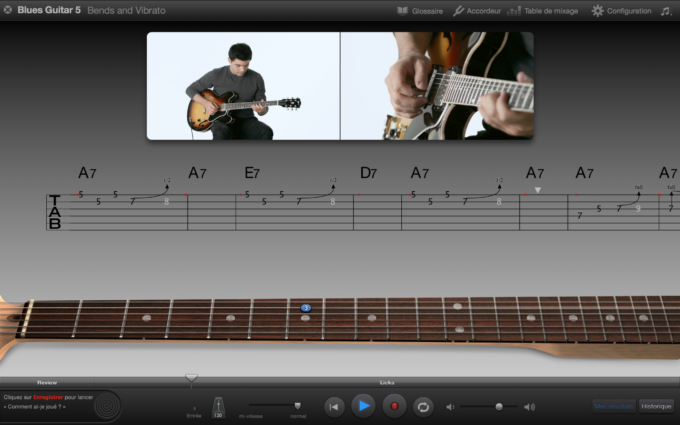Open the Historique button
The height and width of the screenshot is (425, 680).
click(656, 406)
